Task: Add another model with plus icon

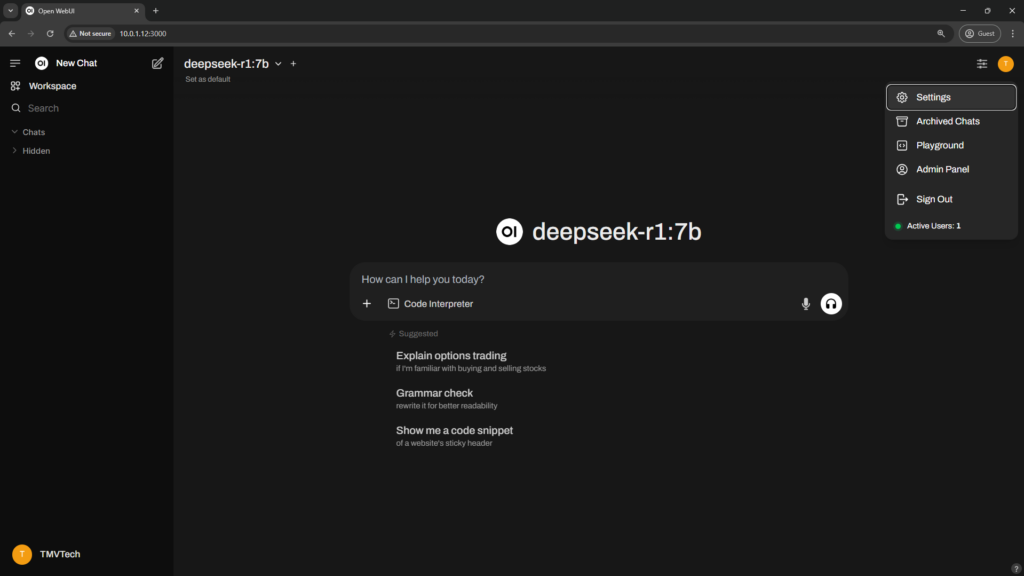Action: (293, 64)
